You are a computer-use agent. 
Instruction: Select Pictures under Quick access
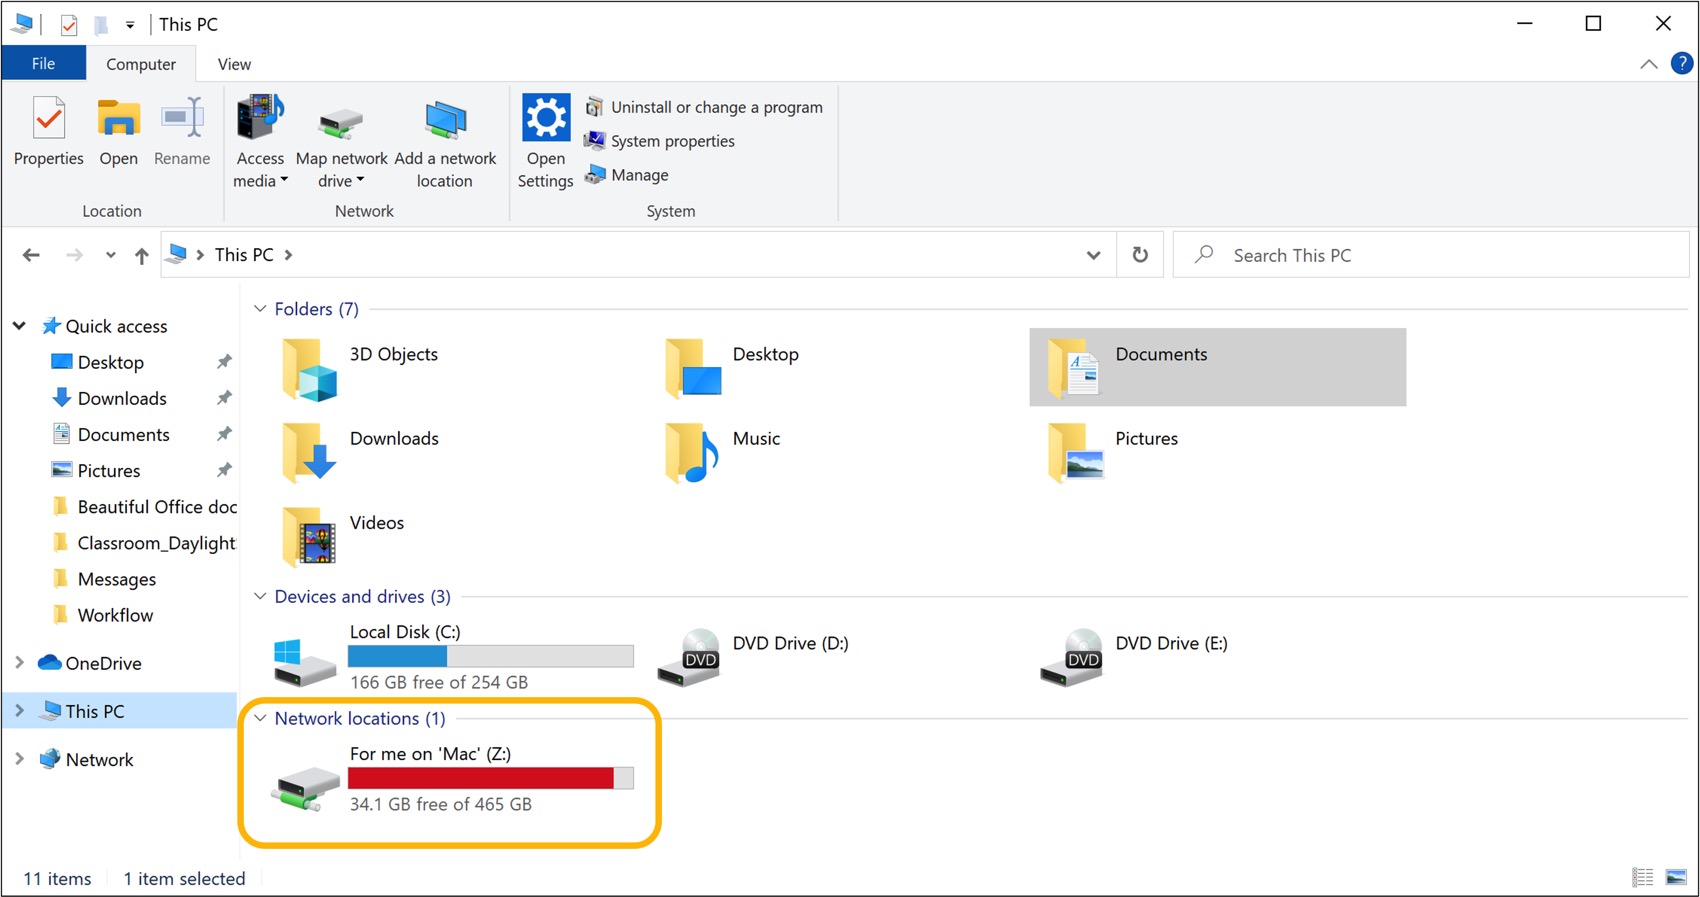[x=109, y=470]
